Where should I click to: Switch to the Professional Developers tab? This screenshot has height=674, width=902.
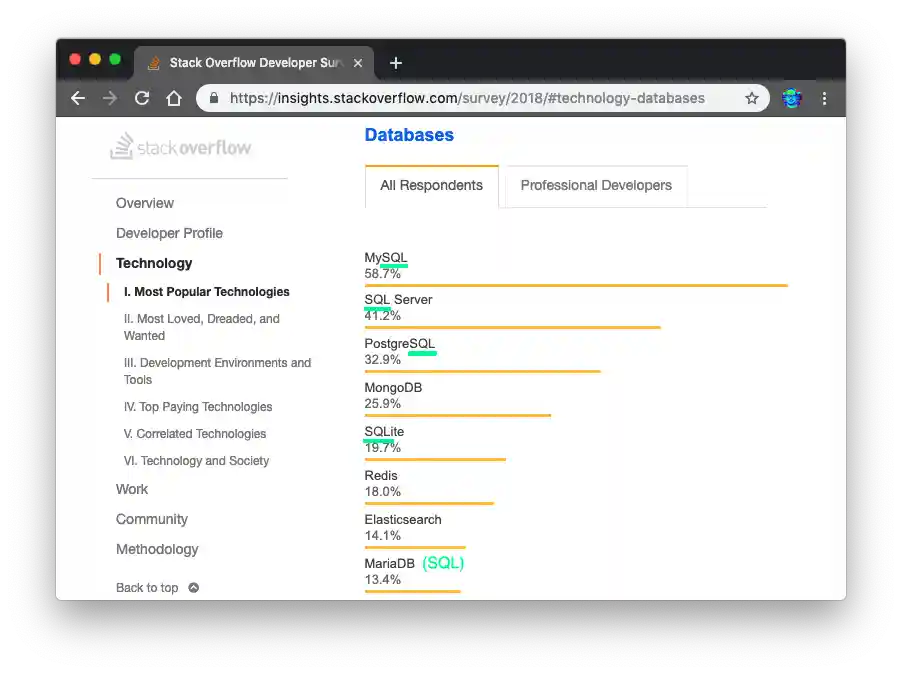pos(596,186)
